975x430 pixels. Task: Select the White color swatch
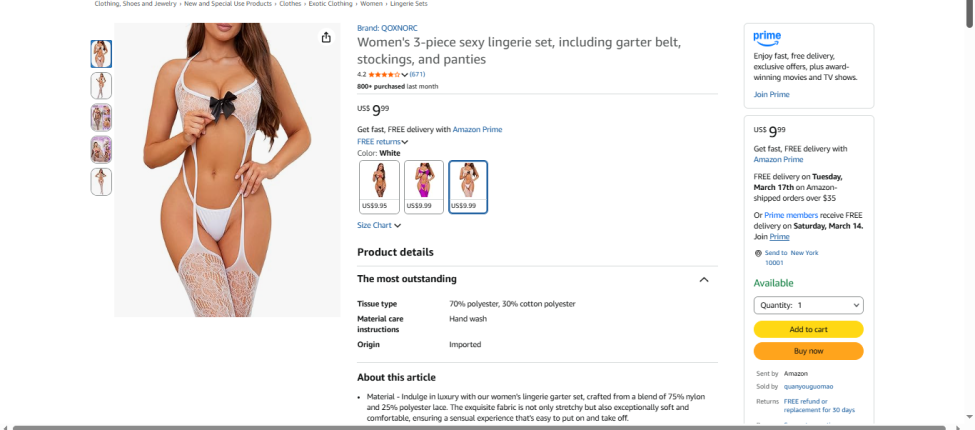pyautogui.click(x=468, y=186)
